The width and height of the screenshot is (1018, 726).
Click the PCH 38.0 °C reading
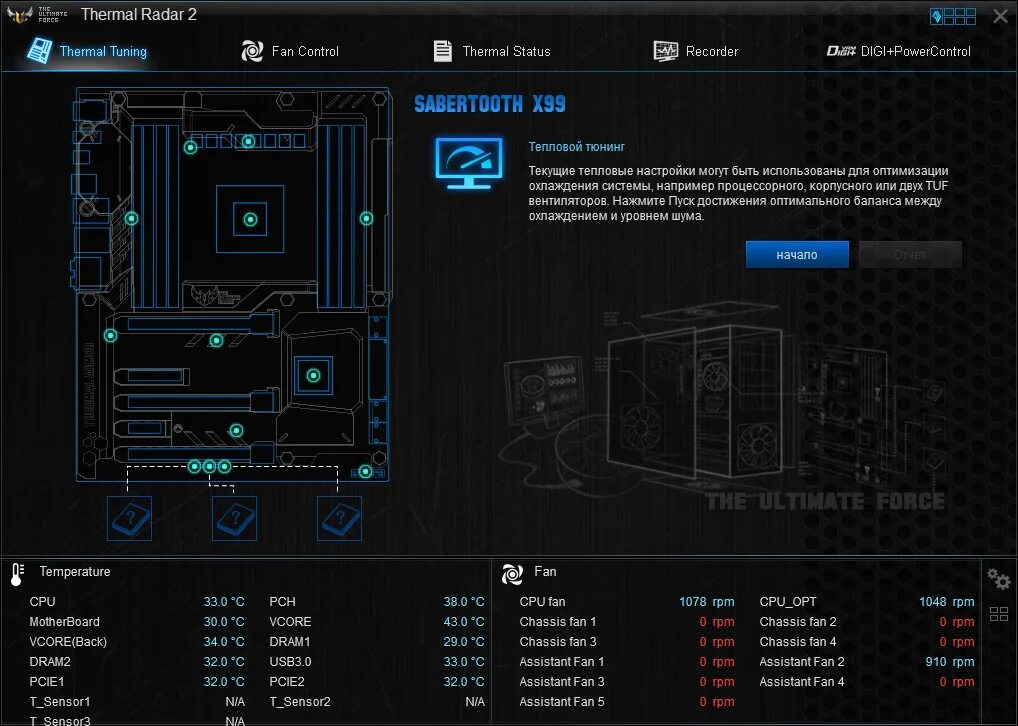tap(464, 602)
